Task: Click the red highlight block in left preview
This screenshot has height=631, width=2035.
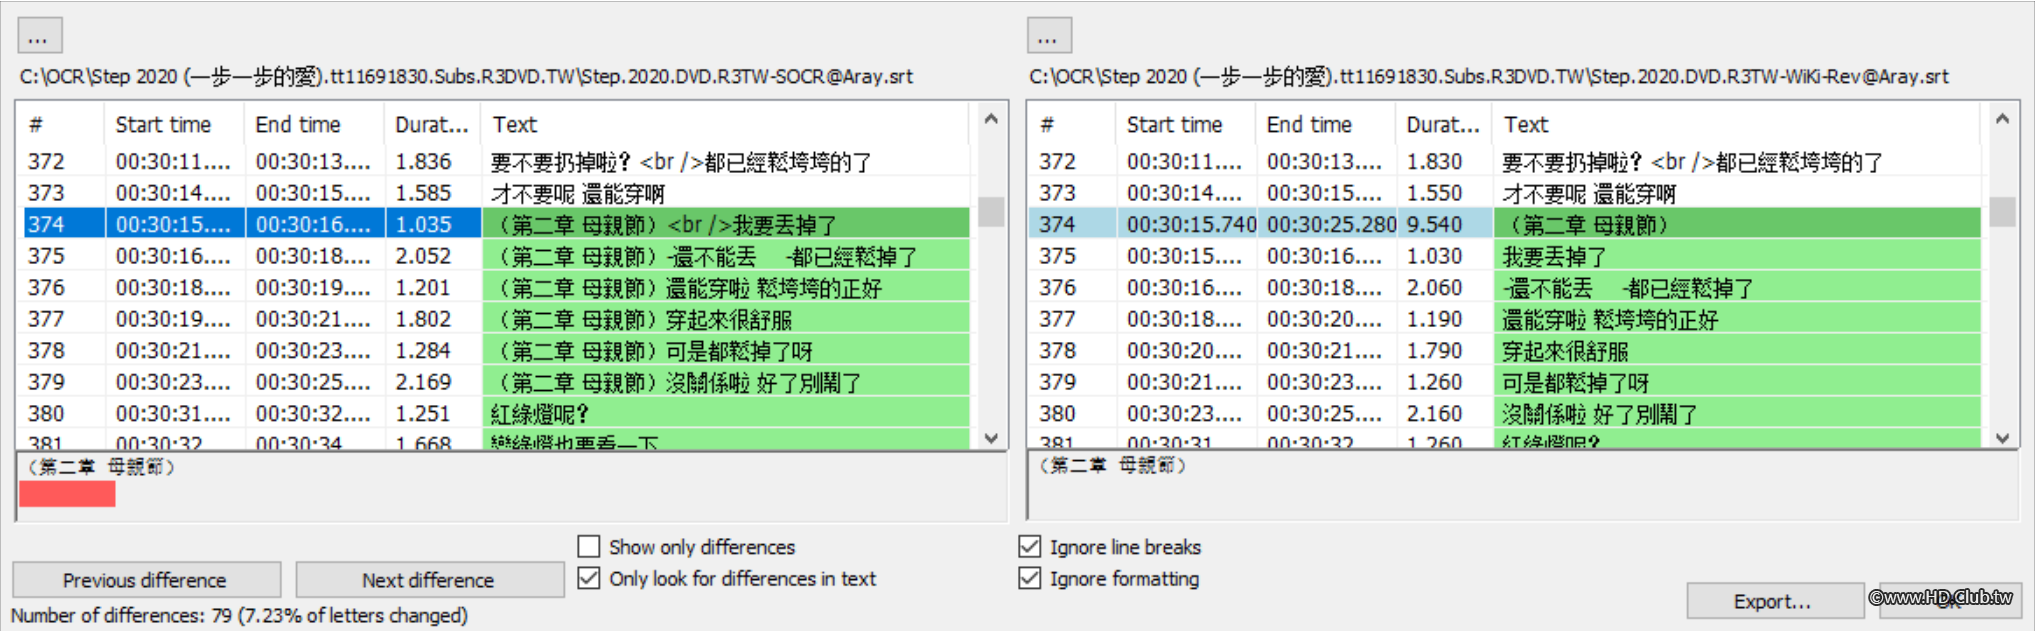Action: [x=67, y=494]
